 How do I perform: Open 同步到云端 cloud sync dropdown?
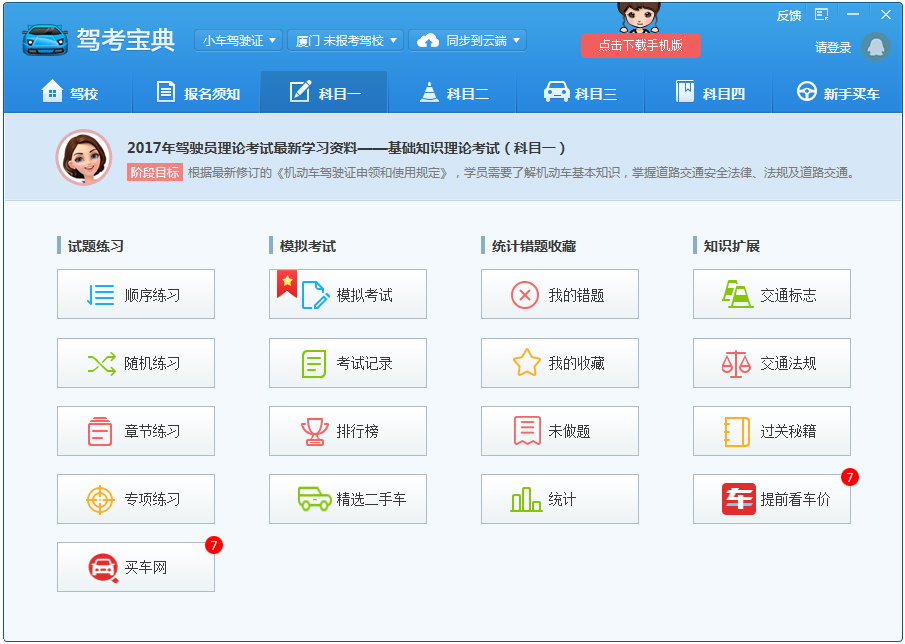point(468,41)
